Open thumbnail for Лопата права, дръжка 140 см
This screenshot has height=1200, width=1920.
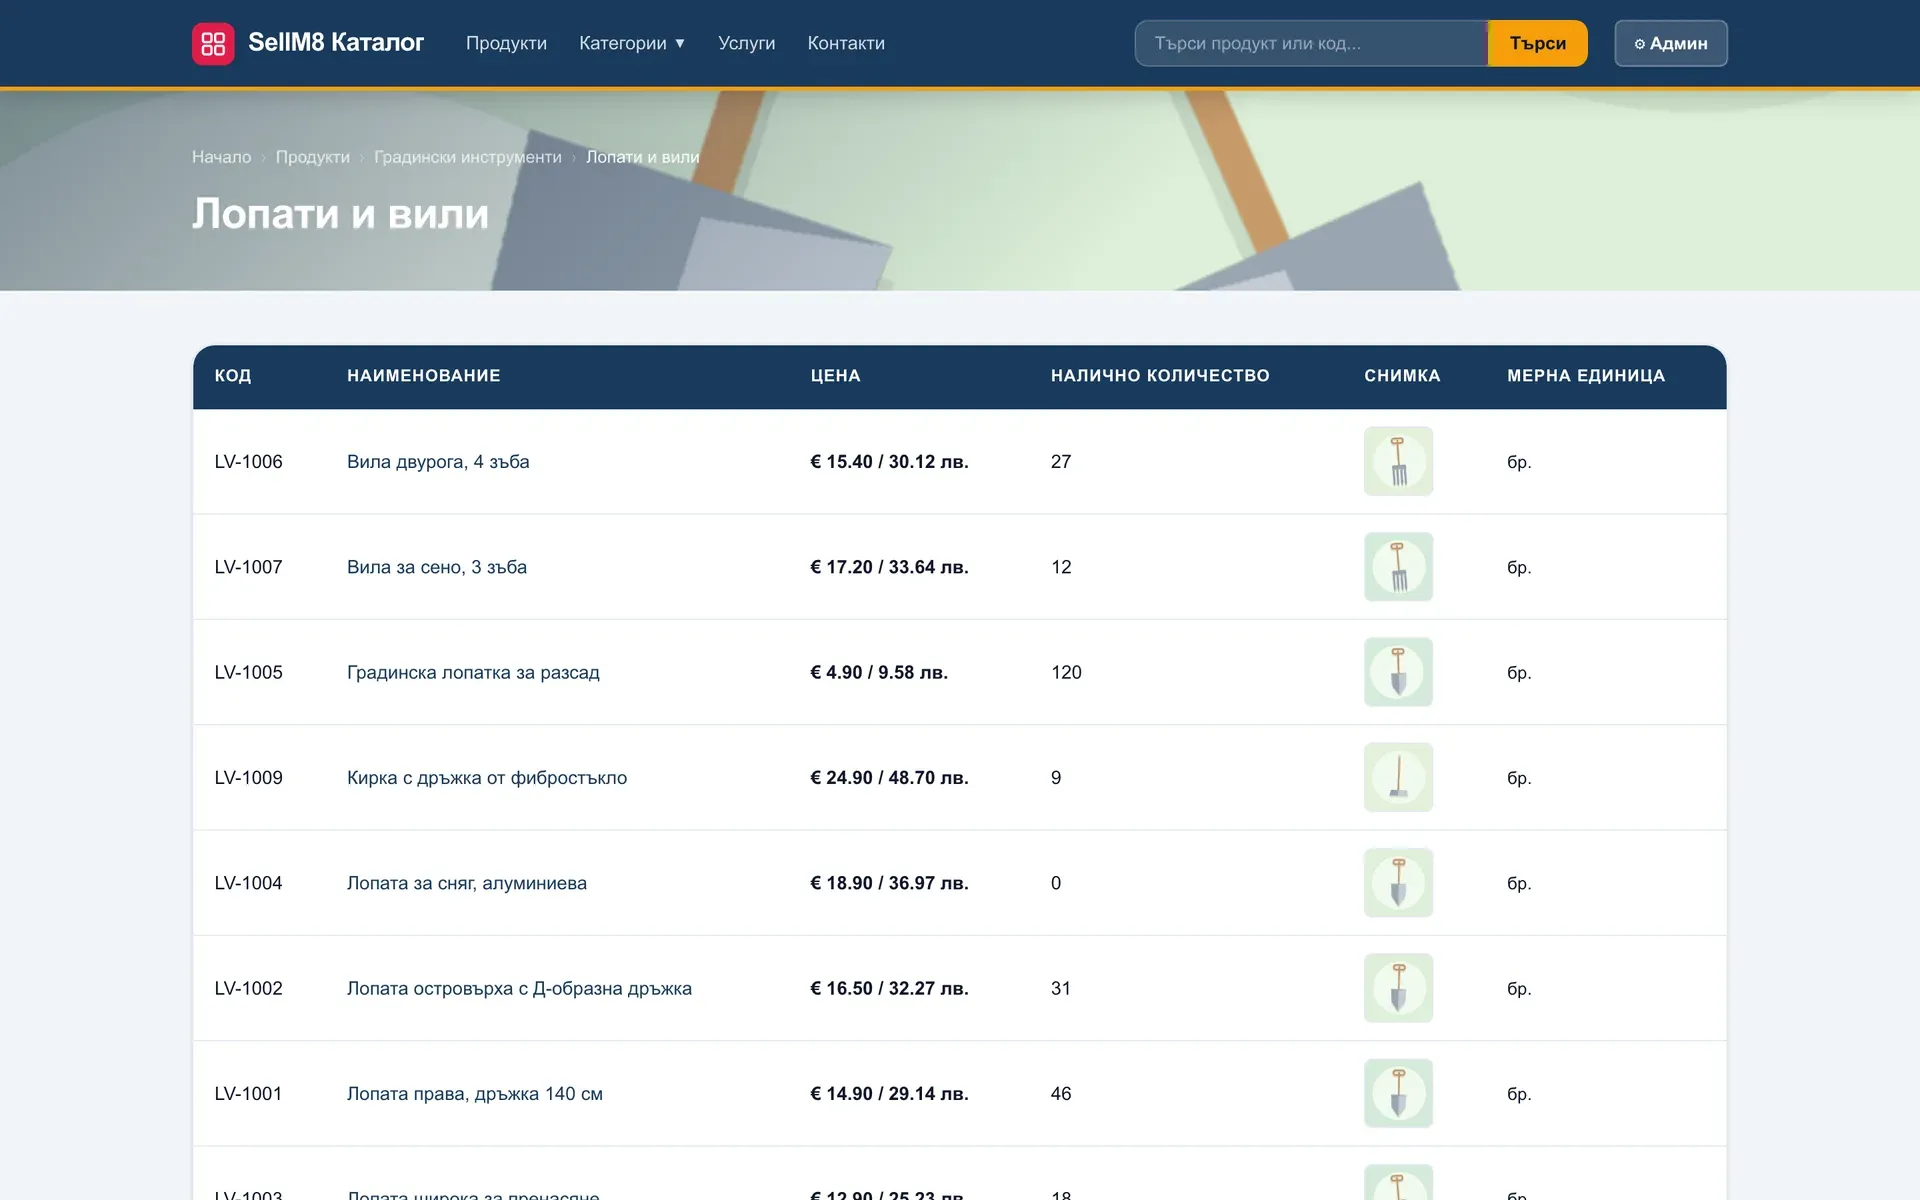(1398, 1093)
